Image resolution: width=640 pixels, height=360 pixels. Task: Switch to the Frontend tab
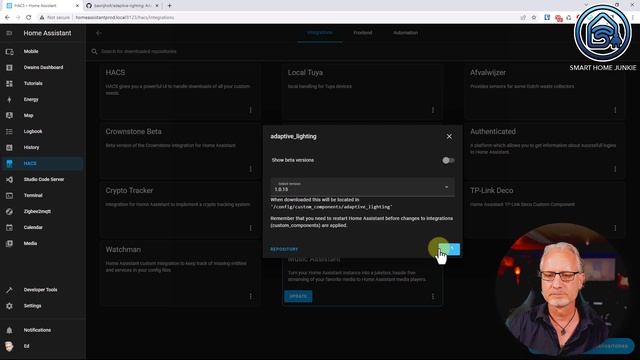(x=362, y=33)
